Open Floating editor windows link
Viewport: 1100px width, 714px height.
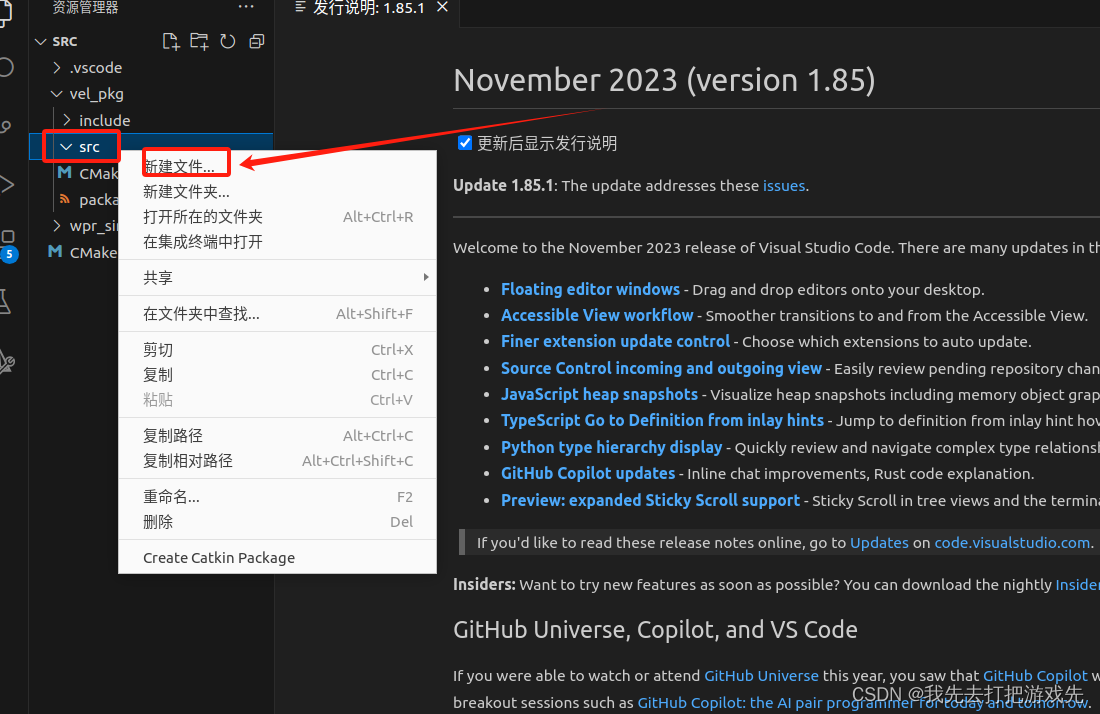pyautogui.click(x=590, y=289)
